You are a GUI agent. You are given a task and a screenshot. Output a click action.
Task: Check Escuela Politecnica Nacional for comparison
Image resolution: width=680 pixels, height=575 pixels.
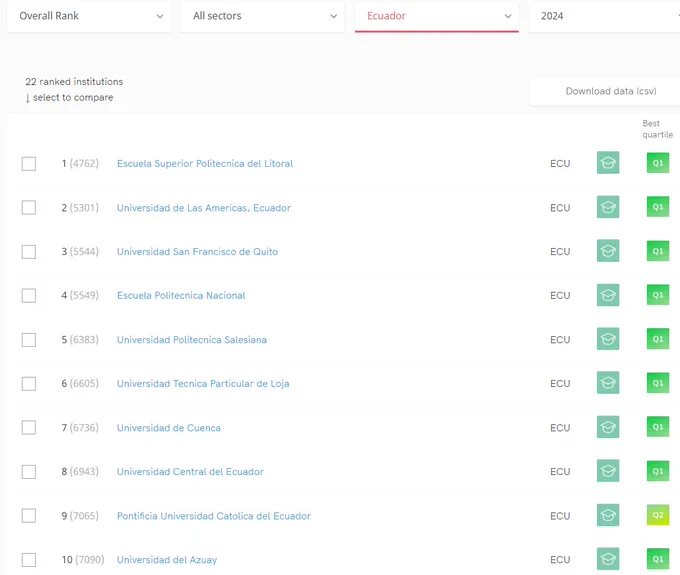29,296
